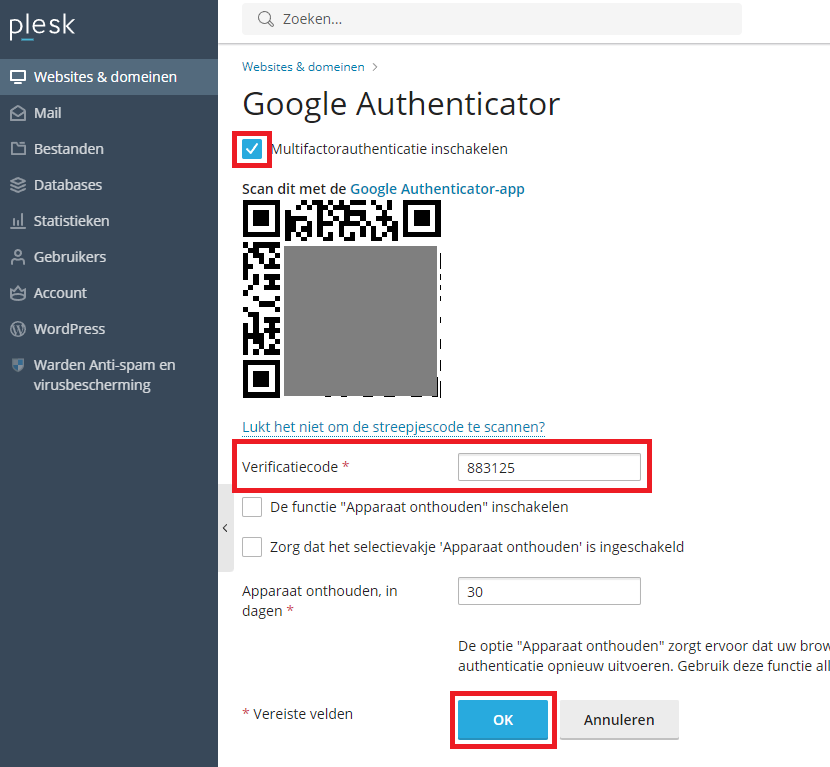Click the Apparaat onthouden, in dagen field
Viewport: 830px width, 767px height.
(x=549, y=591)
